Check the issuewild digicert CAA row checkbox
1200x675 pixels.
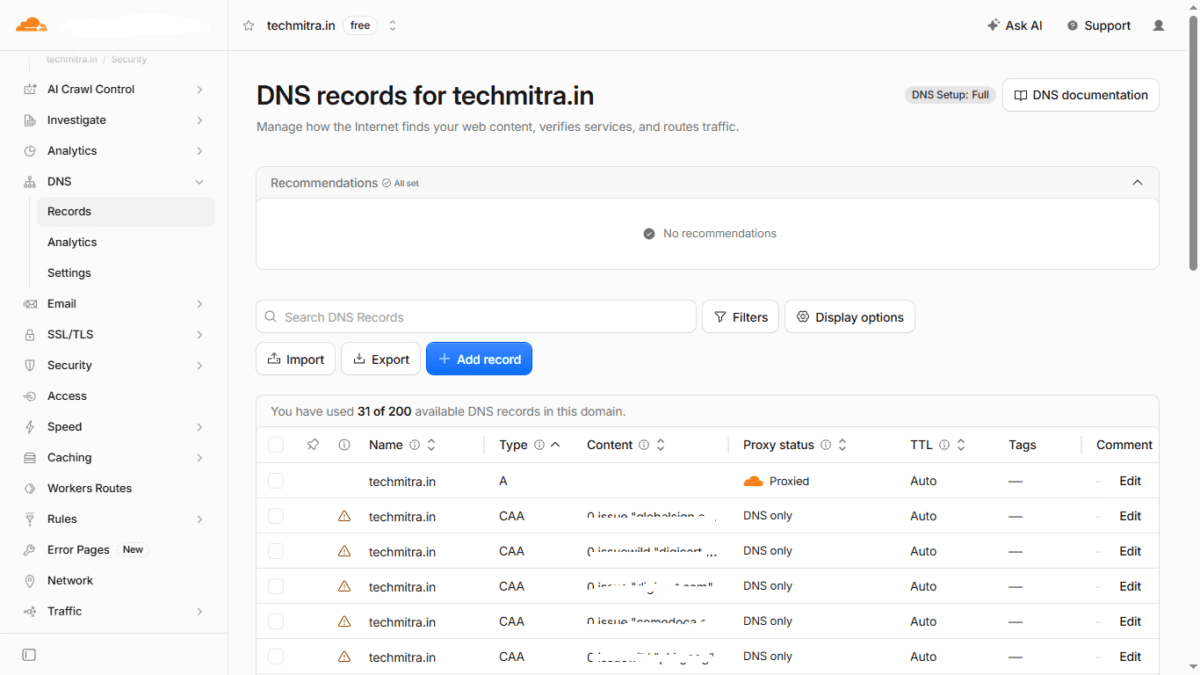(x=276, y=551)
